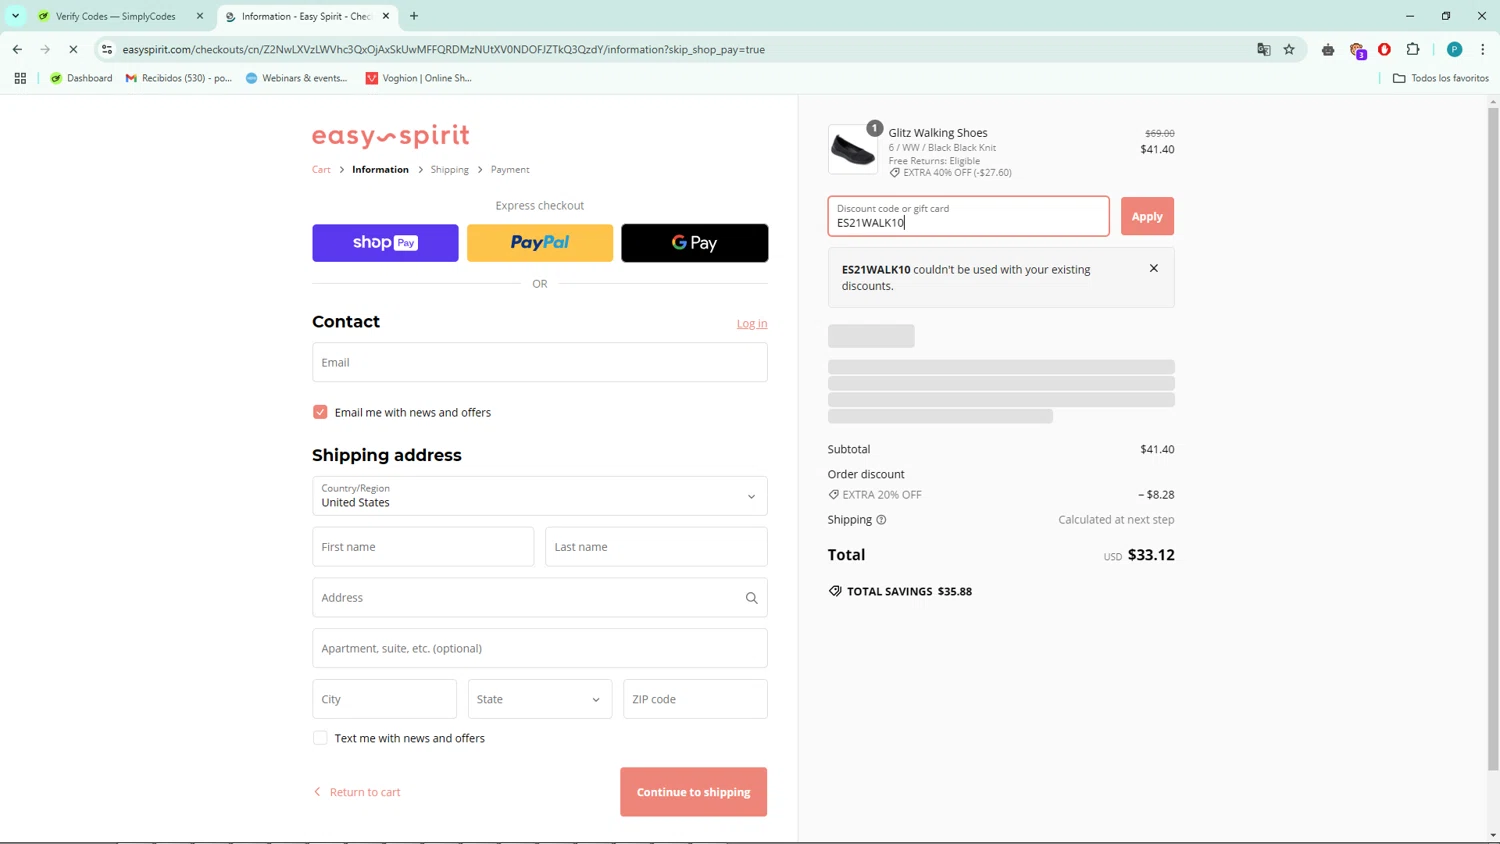Open the State dropdown
This screenshot has width=1500, height=844.
(540, 699)
